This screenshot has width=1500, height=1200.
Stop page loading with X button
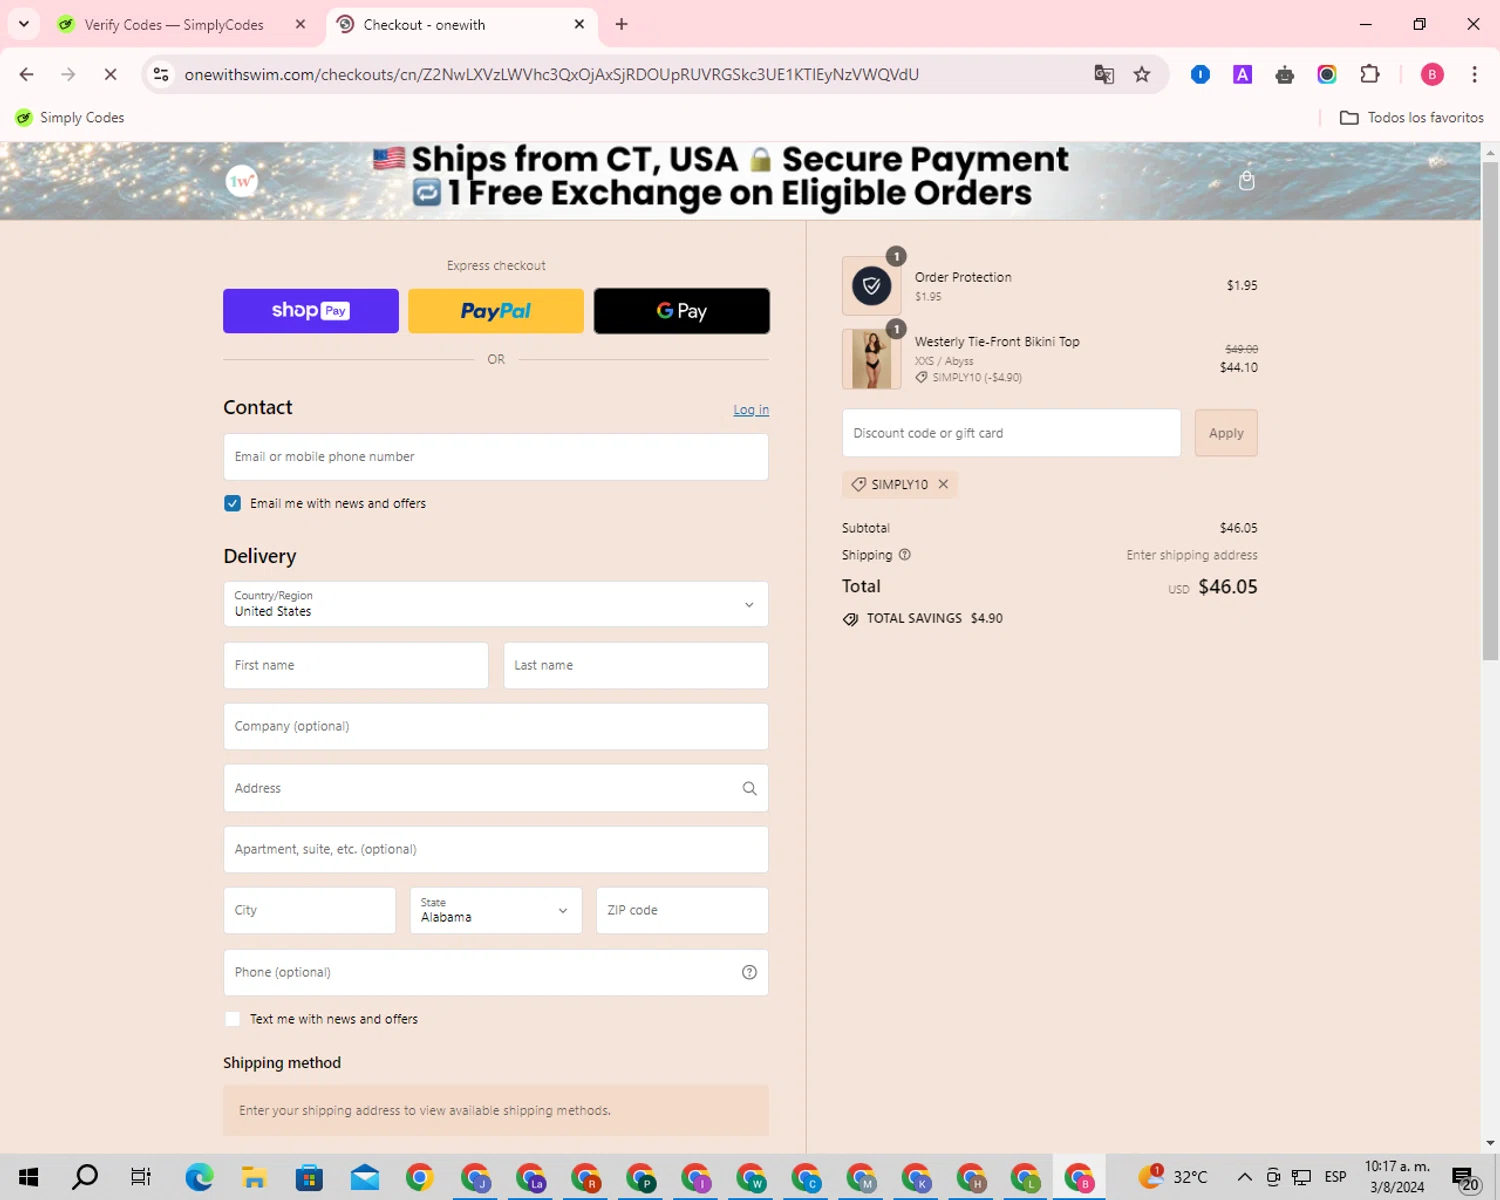point(110,74)
